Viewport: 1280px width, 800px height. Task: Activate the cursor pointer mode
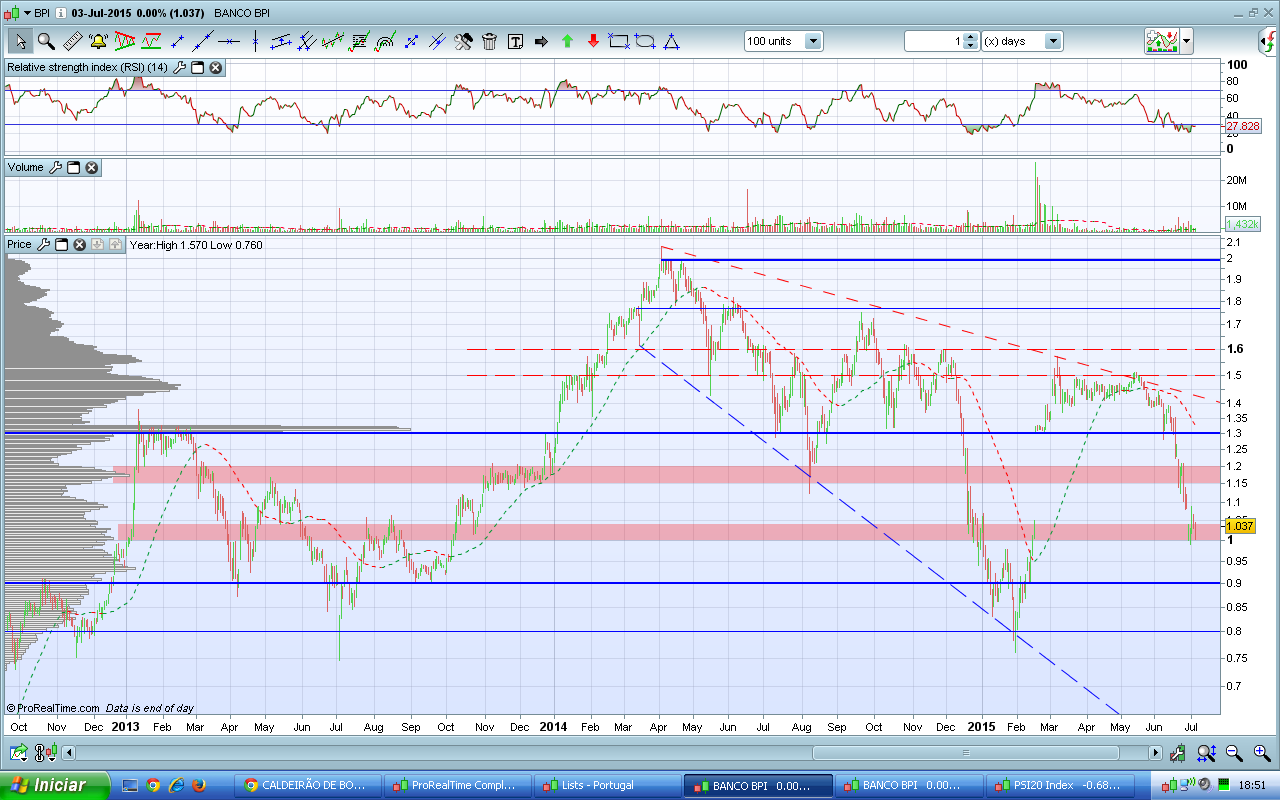click(x=20, y=41)
